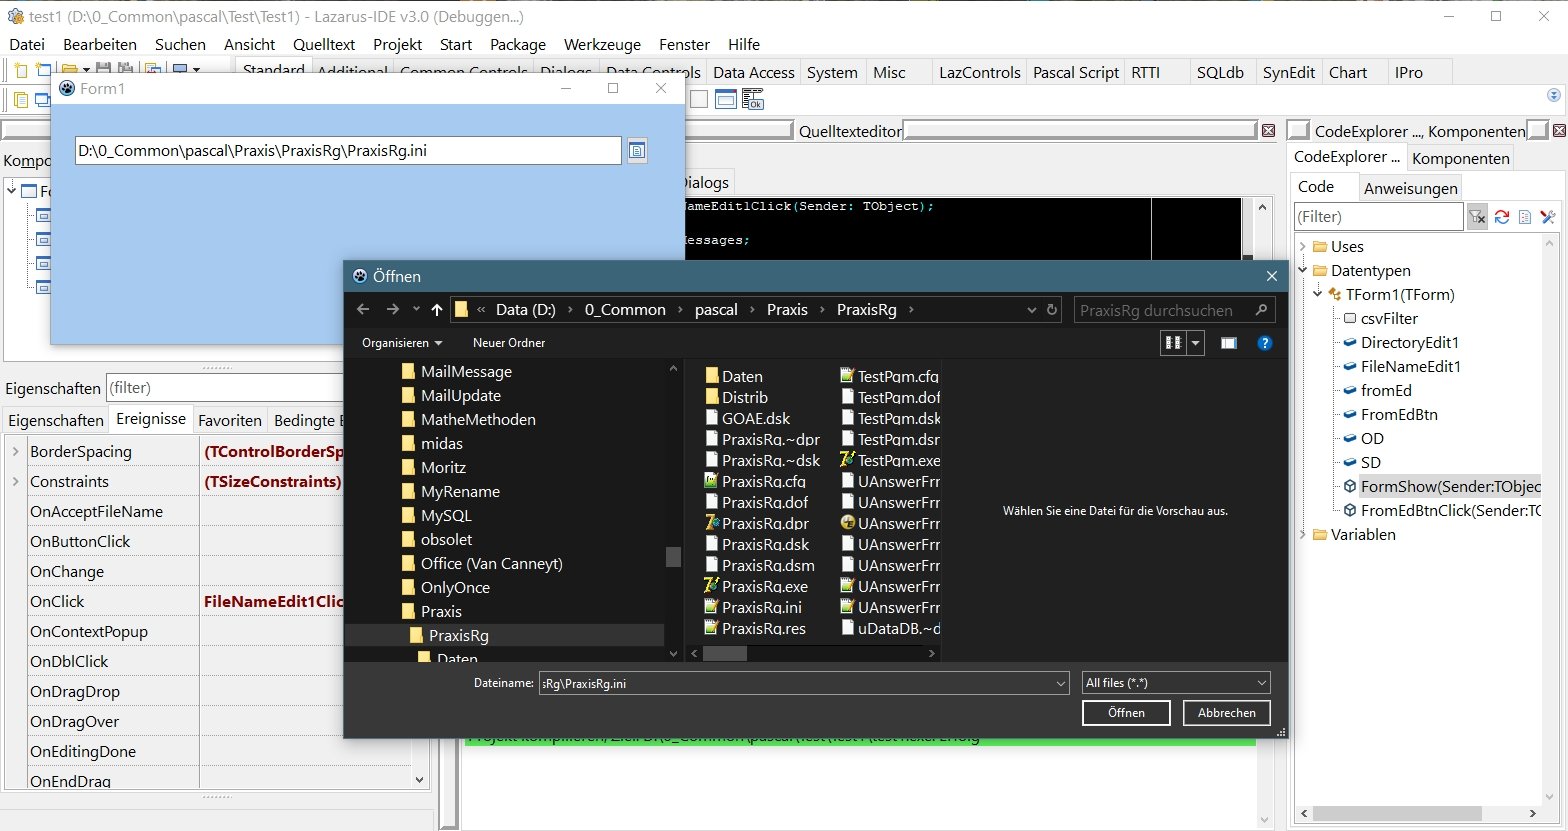The image size is (1568, 831).
Task: Click the IDE toolbar form window icon
Action: click(x=726, y=98)
